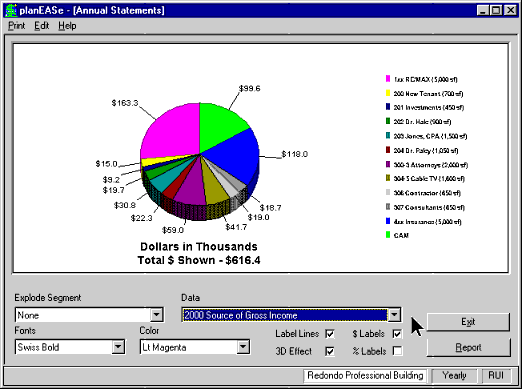
Task: Click the blue Insurance legend swatch
Action: tap(388, 221)
